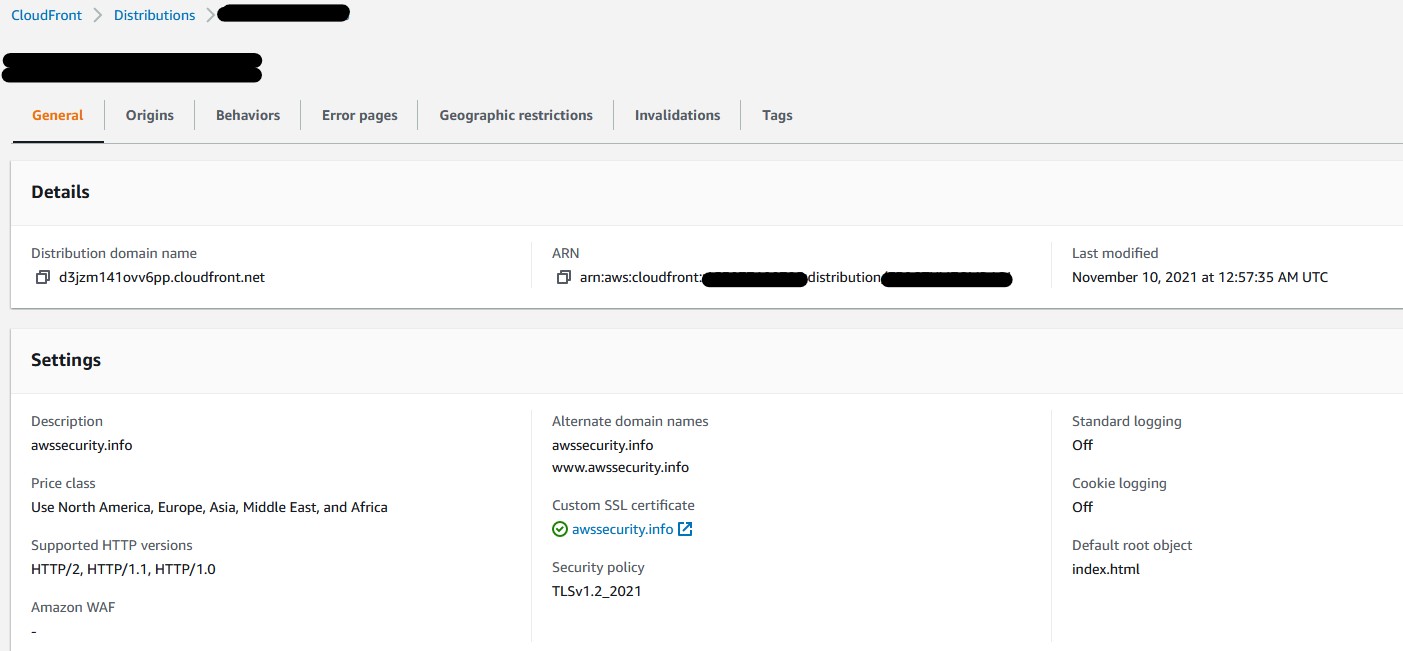Open the awssecurity.info custom SSL certificate link
Screen dimensions: 1403x651
pos(622,529)
